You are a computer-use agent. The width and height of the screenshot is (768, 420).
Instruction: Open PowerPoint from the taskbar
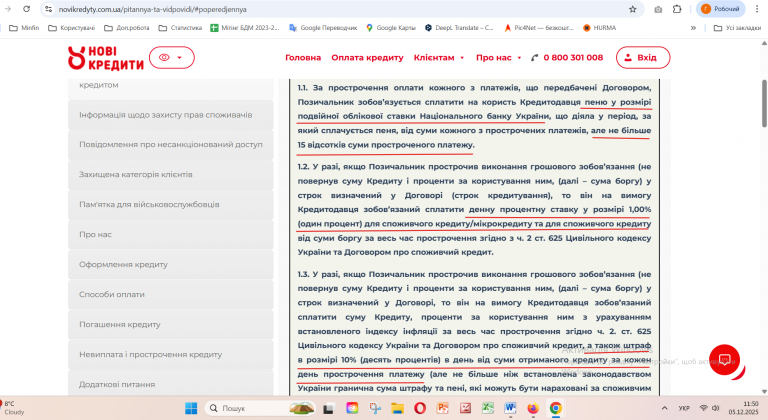coord(443,408)
